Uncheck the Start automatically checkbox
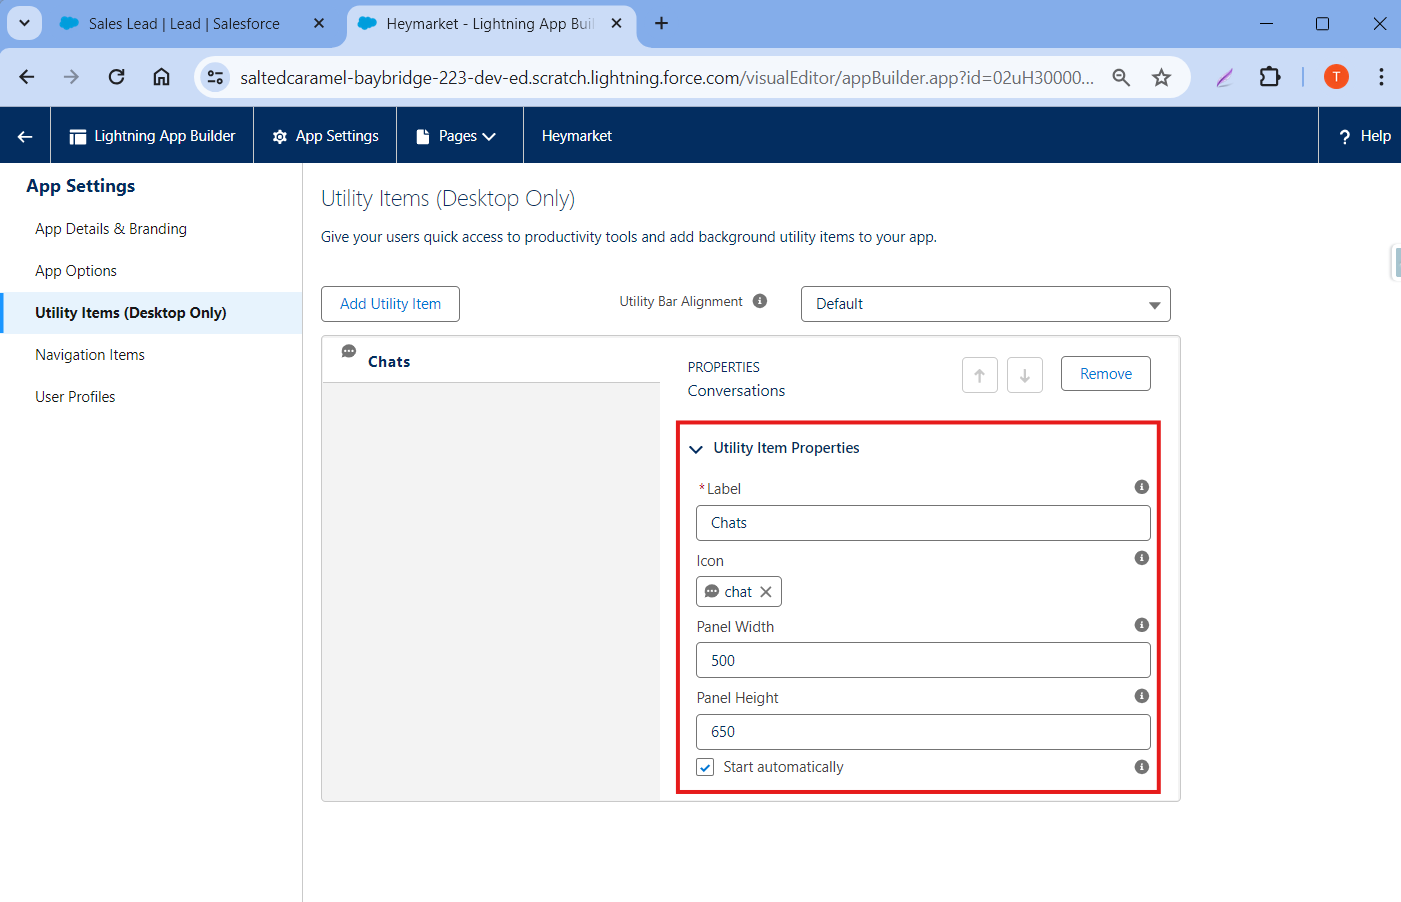This screenshot has width=1401, height=902. (706, 767)
